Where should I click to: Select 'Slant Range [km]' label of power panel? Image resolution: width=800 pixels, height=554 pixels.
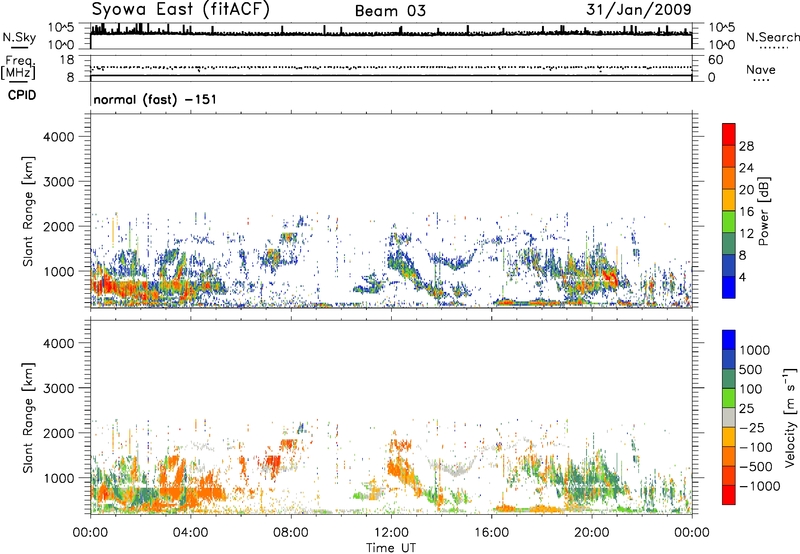28,211
